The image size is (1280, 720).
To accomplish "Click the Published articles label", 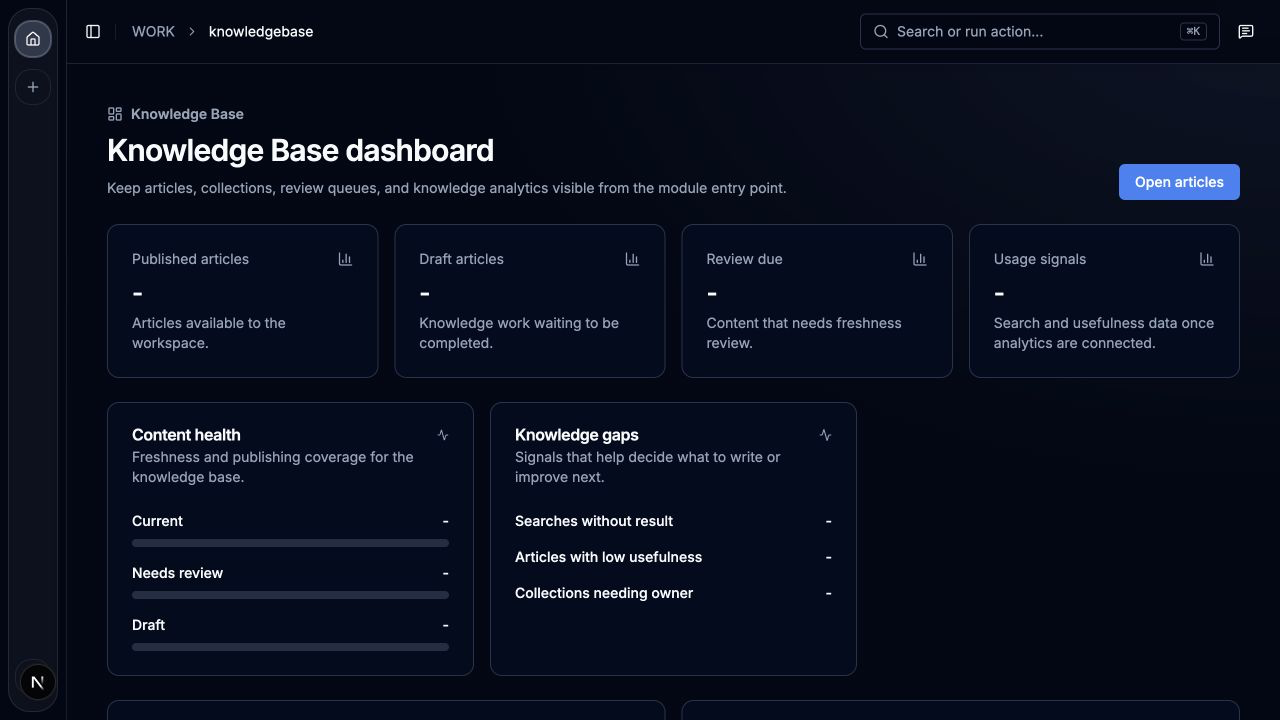I will [190, 259].
